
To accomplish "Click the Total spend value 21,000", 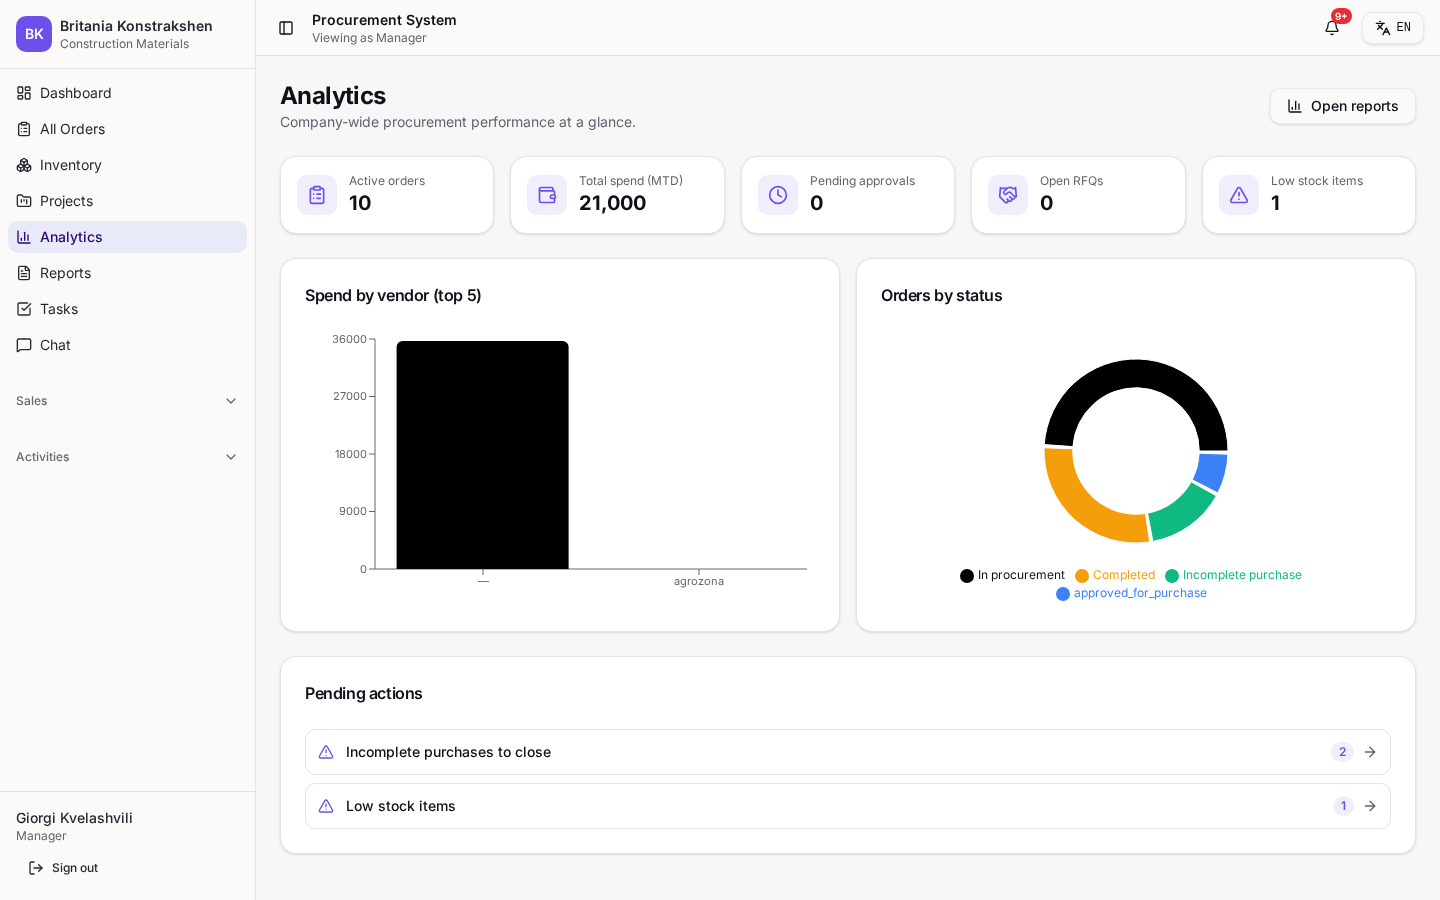I will [x=613, y=203].
